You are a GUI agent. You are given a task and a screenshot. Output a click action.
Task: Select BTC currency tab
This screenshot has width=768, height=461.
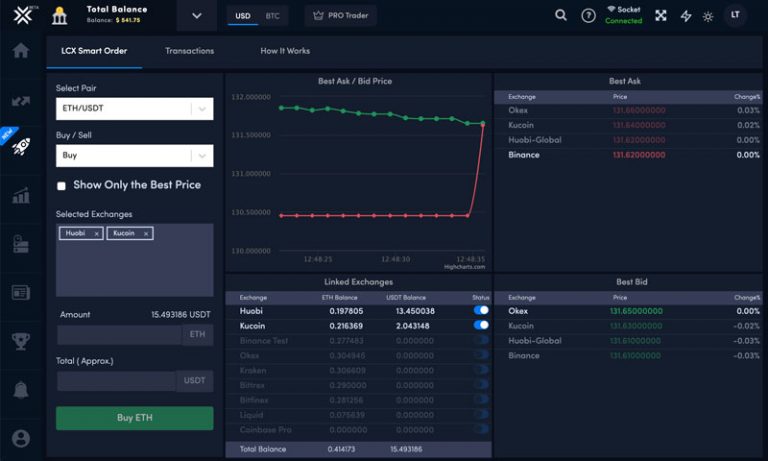pyautogui.click(x=272, y=16)
